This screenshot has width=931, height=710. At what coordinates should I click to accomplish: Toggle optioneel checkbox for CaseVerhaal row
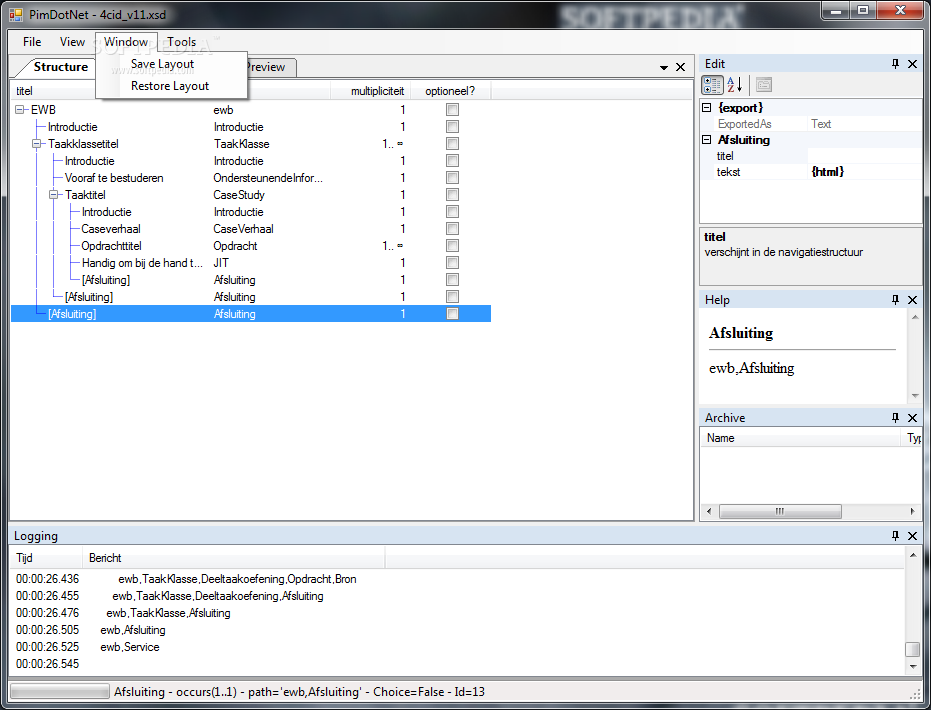tap(452, 229)
